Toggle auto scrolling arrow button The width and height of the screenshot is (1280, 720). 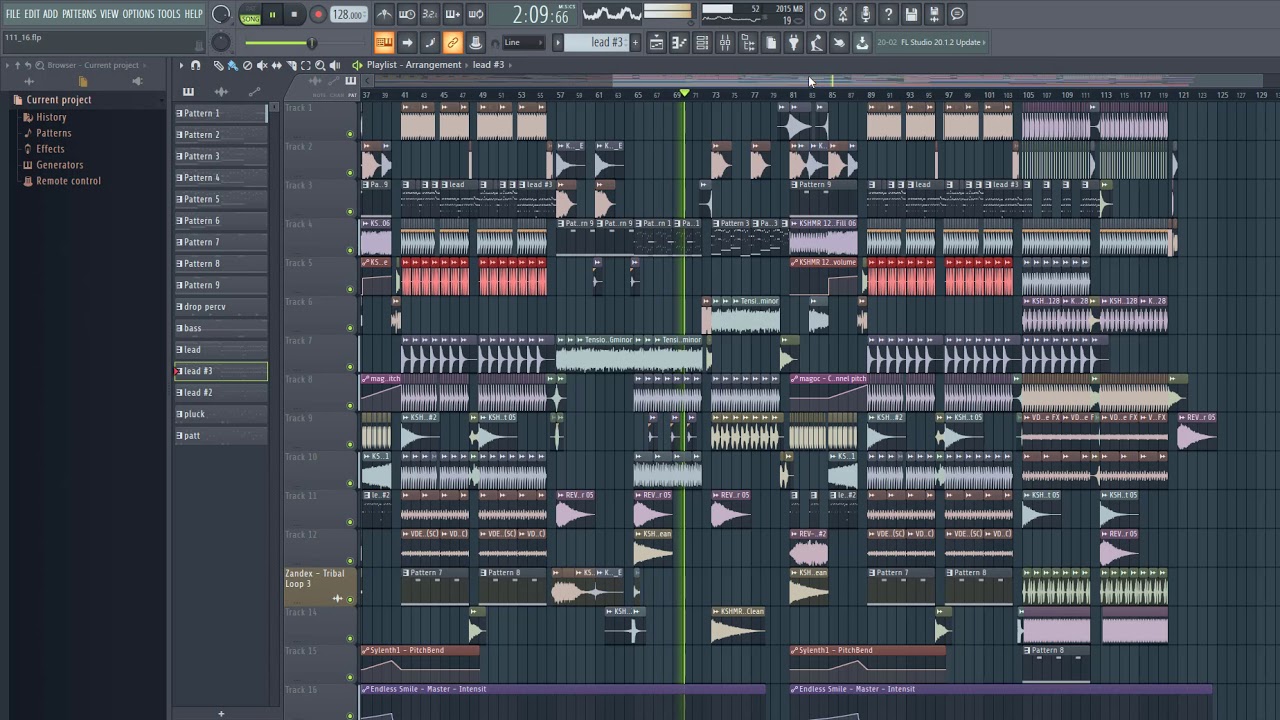pos(407,42)
